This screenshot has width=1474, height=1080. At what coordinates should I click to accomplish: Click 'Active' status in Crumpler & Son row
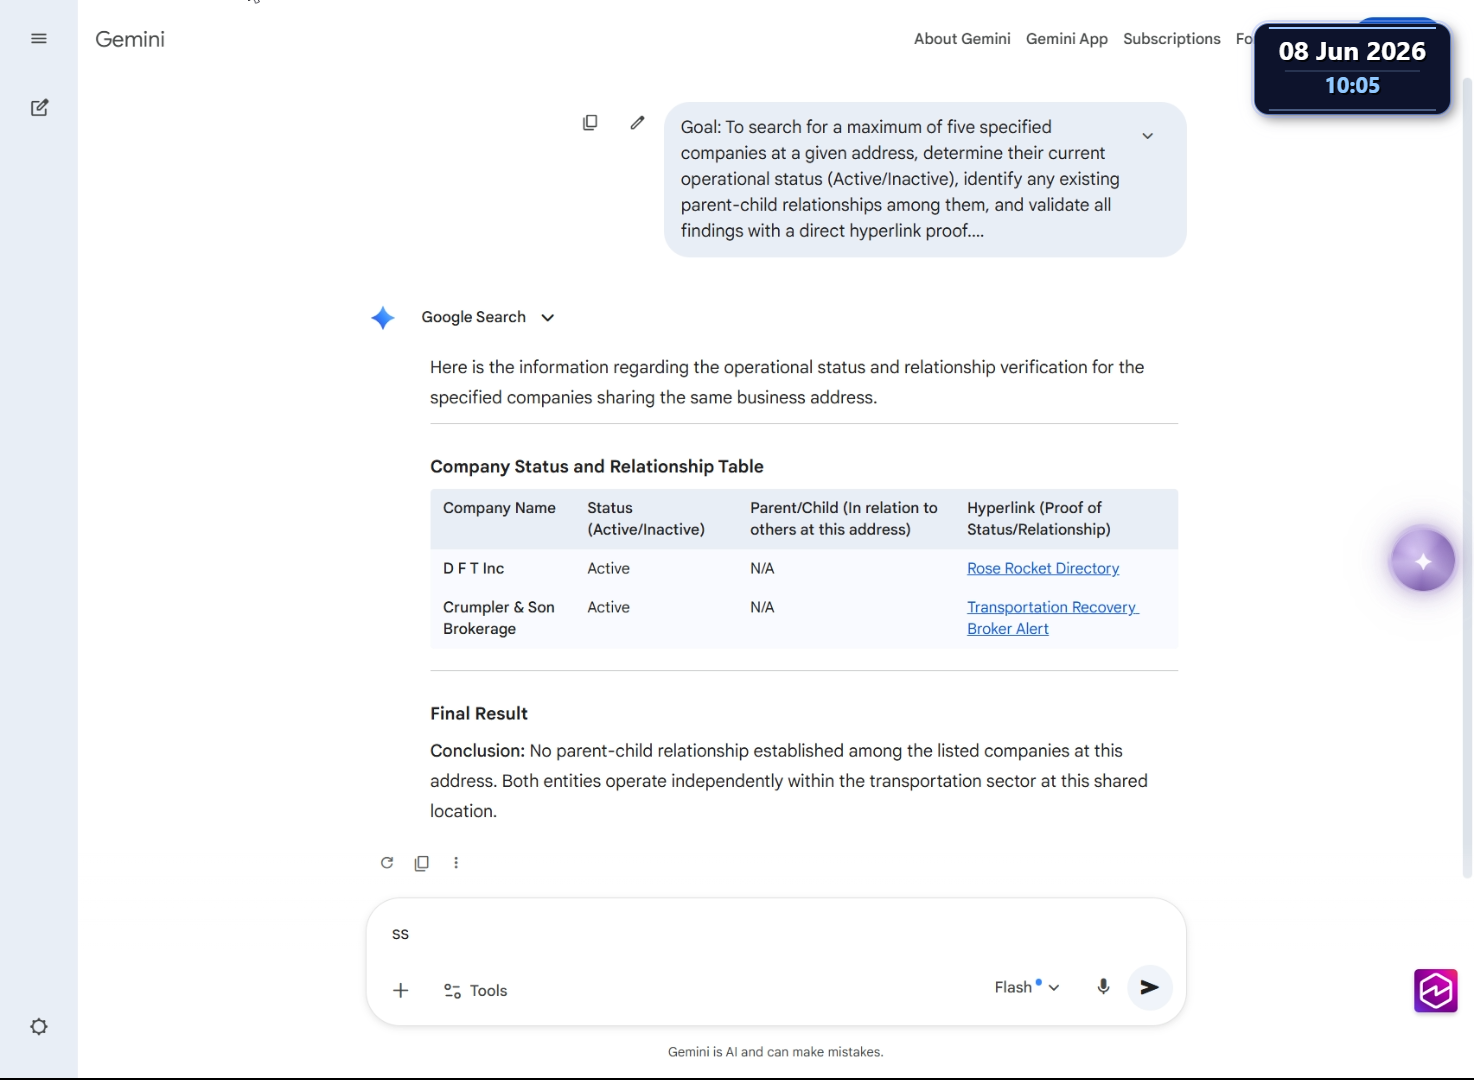[608, 607]
